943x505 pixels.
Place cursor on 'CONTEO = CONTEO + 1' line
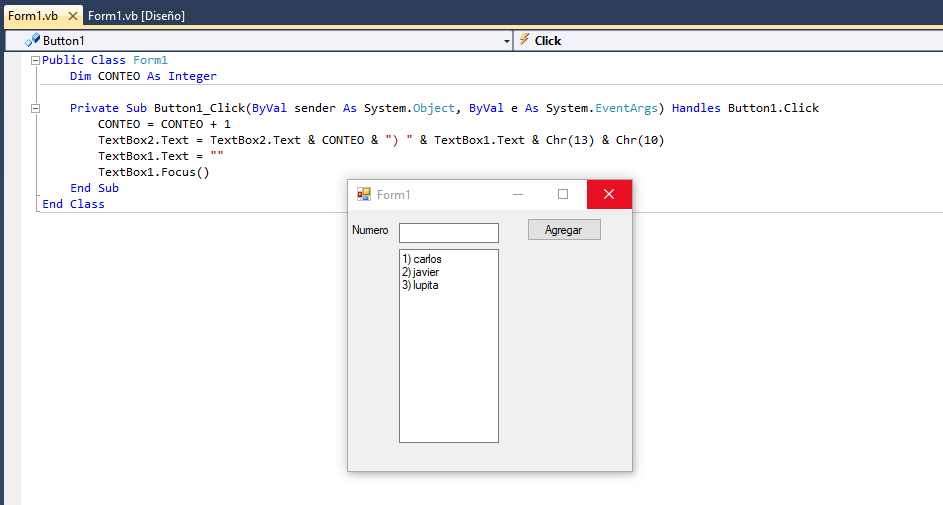point(164,124)
